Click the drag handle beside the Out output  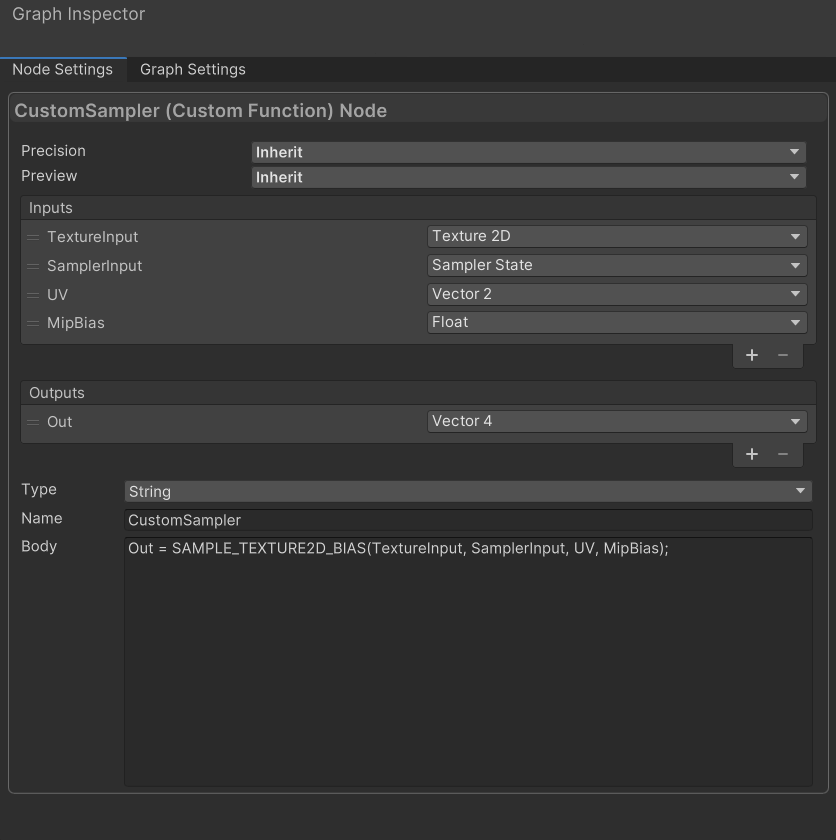pos(32,421)
